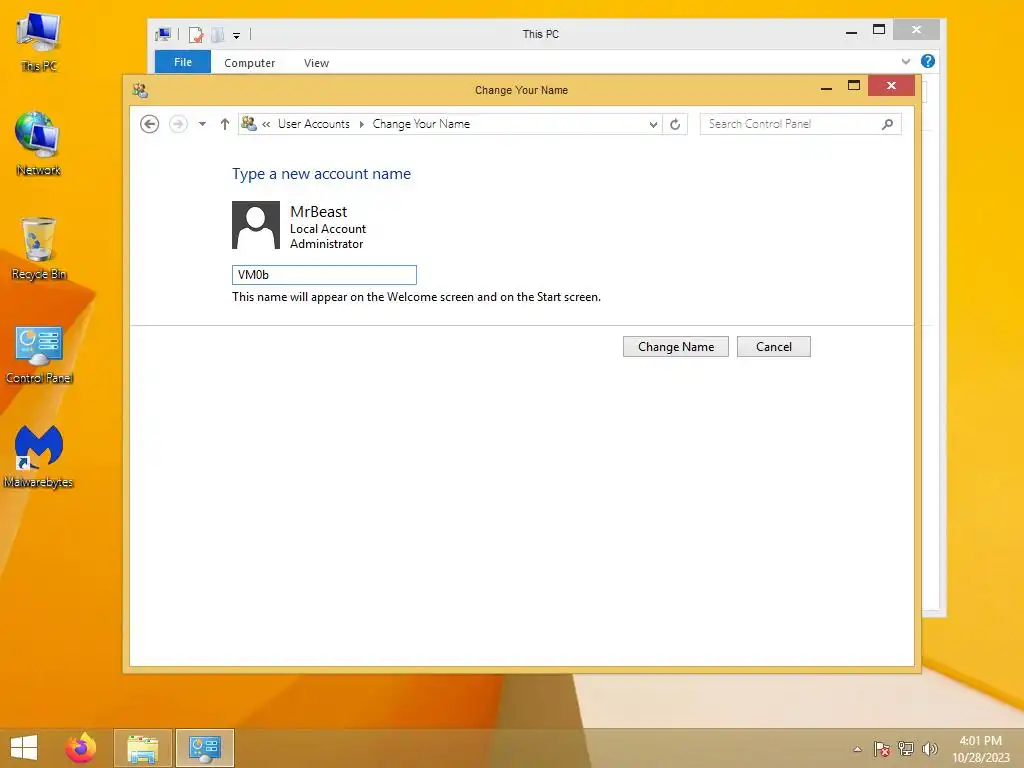The image size is (1024, 768).
Task: Open Customize Quick Access Toolbar dropdown
Action: 236,36
